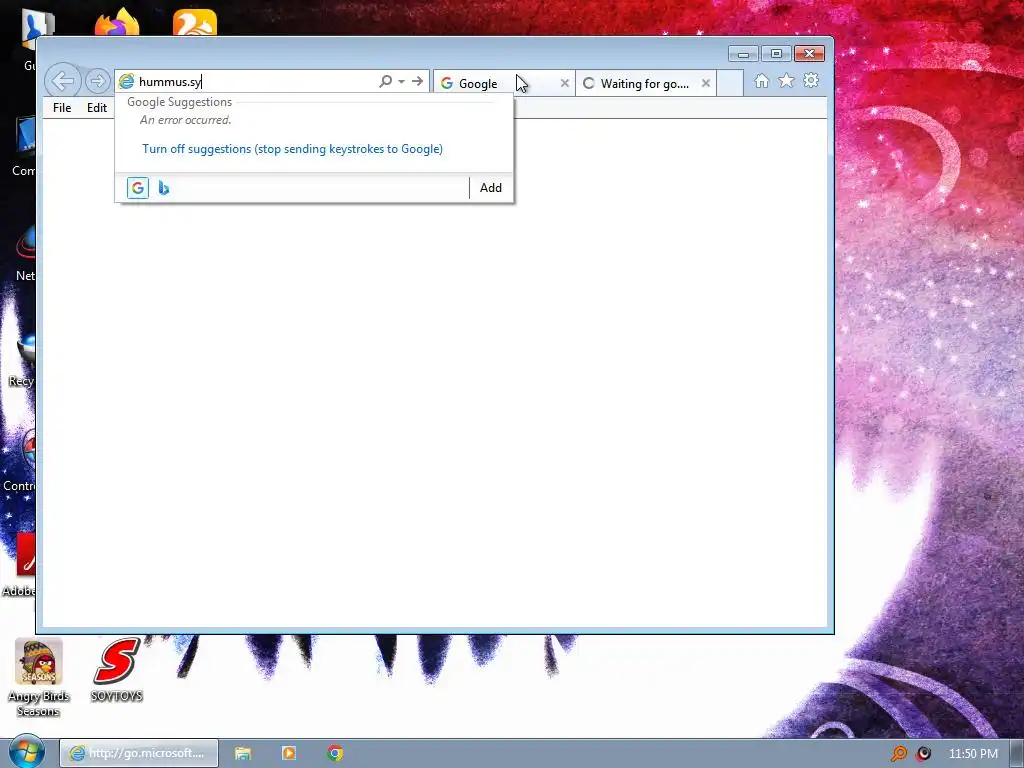Screen dimensions: 1024x768
Task: Open File Explorer from the taskbar
Action: coord(243,753)
